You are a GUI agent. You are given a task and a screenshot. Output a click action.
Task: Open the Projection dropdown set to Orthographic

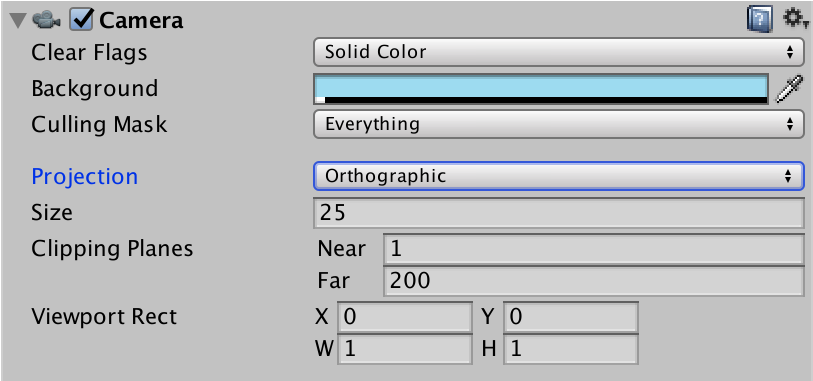559,176
